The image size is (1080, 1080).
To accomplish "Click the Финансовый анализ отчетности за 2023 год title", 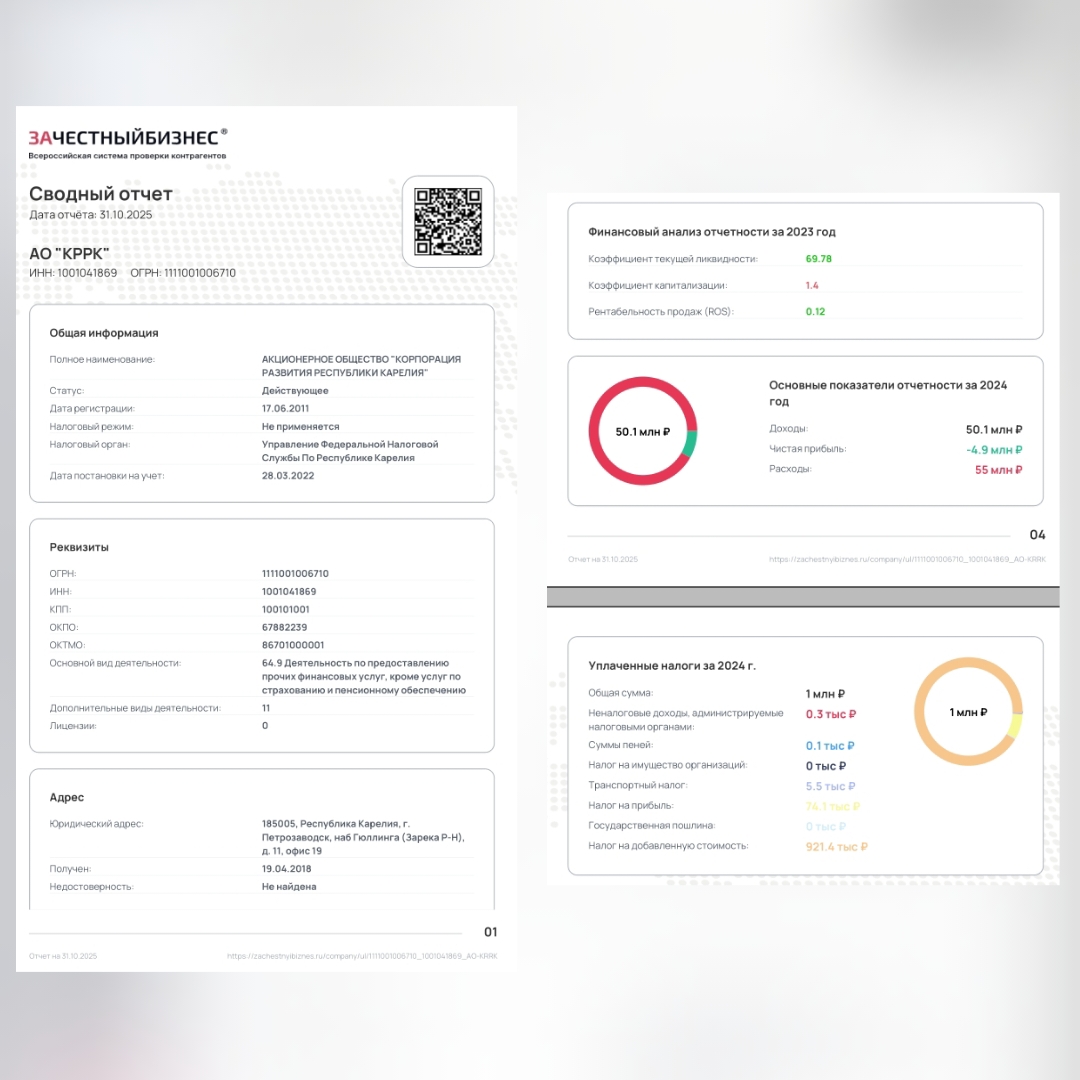I will pyautogui.click(x=712, y=232).
